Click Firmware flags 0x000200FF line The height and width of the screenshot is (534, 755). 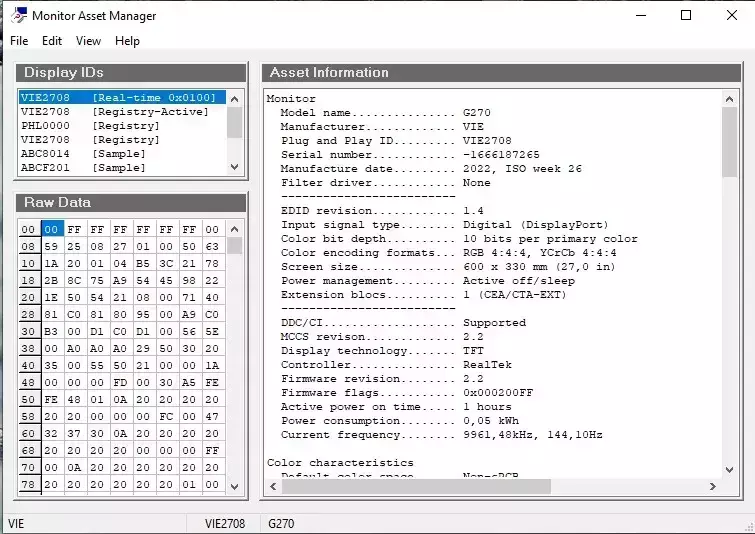coord(407,392)
